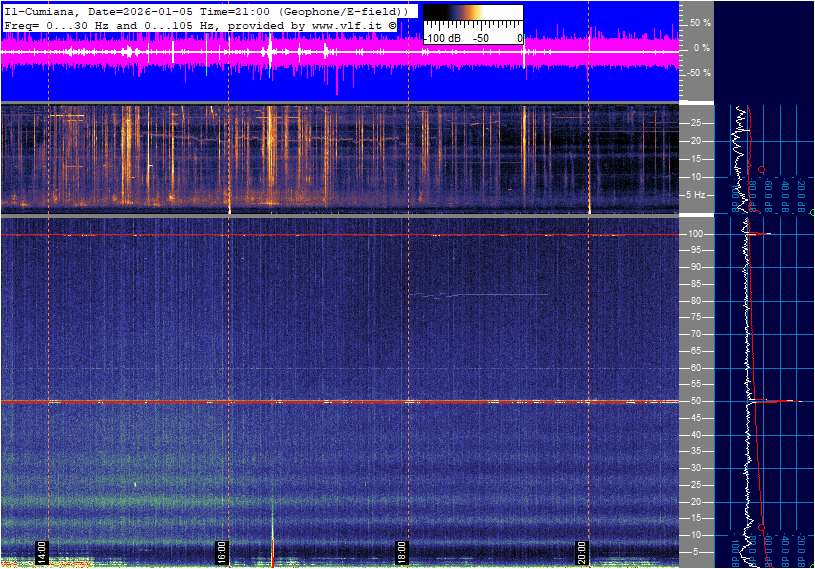
Task: Select the 20:00 time label
Action: [x=582, y=551]
